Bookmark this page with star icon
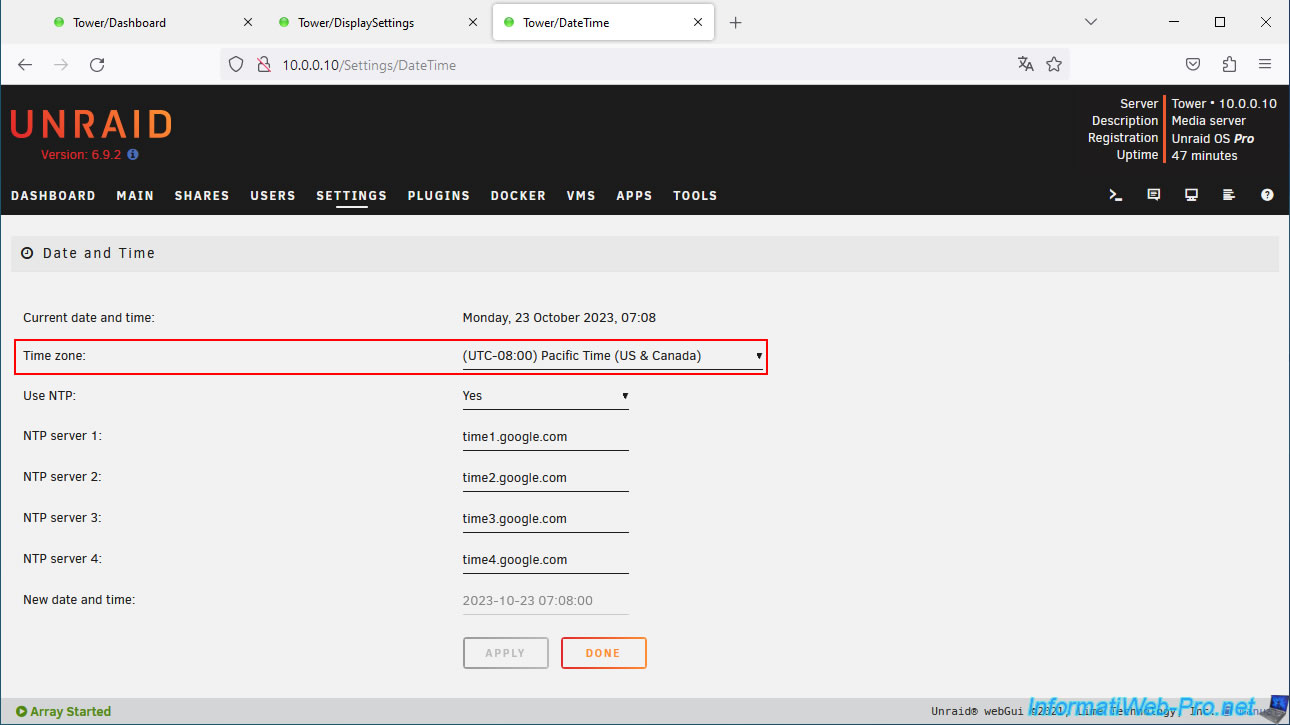Viewport: 1290px width, 725px height. click(1054, 64)
